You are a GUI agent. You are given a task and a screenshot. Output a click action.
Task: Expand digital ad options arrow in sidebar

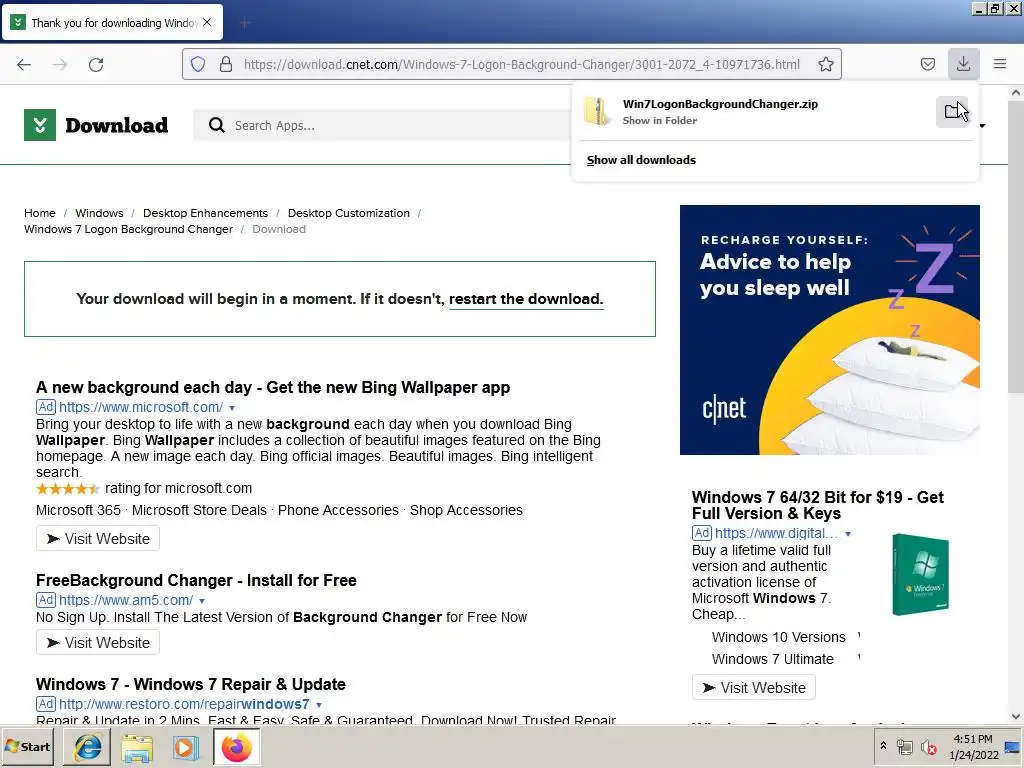pyautogui.click(x=848, y=534)
